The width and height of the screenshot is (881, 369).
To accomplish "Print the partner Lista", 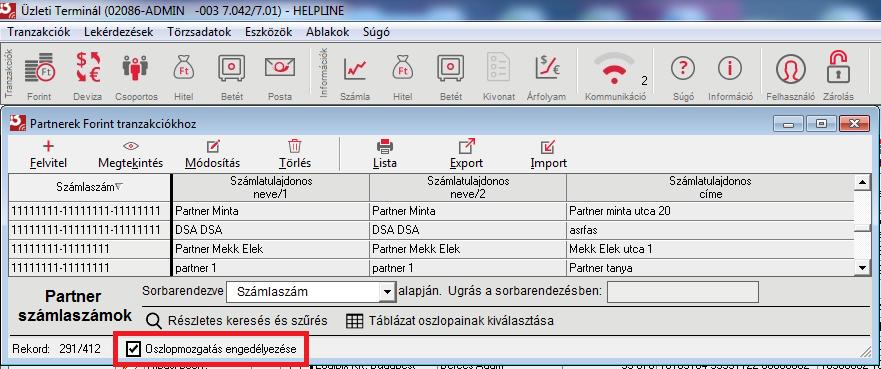I will click(384, 154).
